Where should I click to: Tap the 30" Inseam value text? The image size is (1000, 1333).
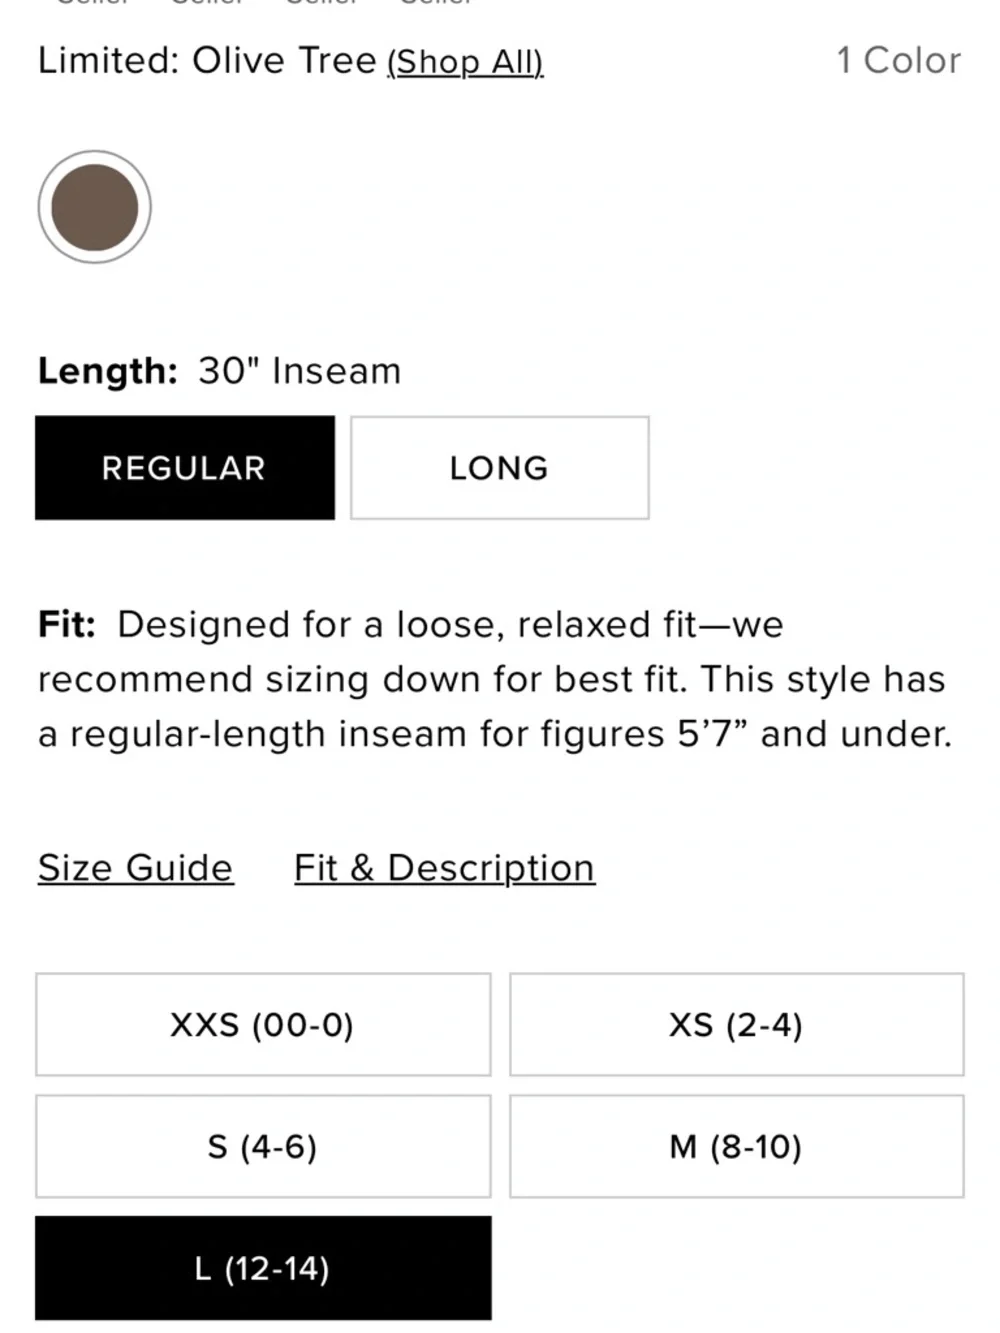(299, 371)
